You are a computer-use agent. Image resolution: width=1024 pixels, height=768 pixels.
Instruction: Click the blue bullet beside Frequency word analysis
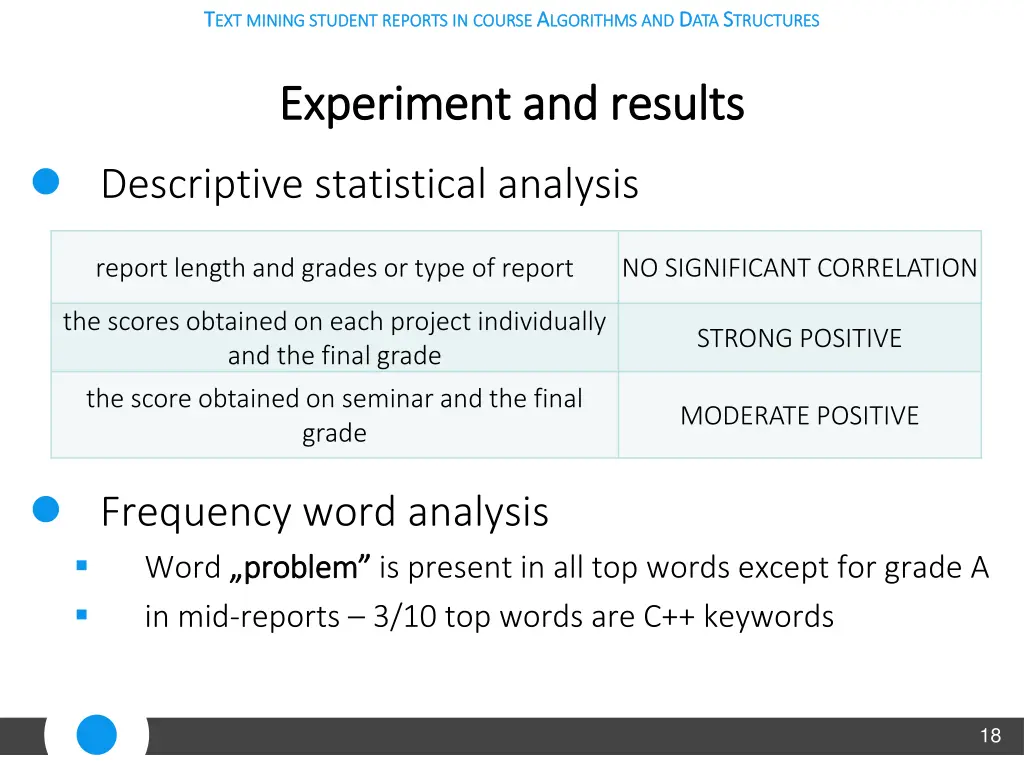pyautogui.click(x=46, y=509)
